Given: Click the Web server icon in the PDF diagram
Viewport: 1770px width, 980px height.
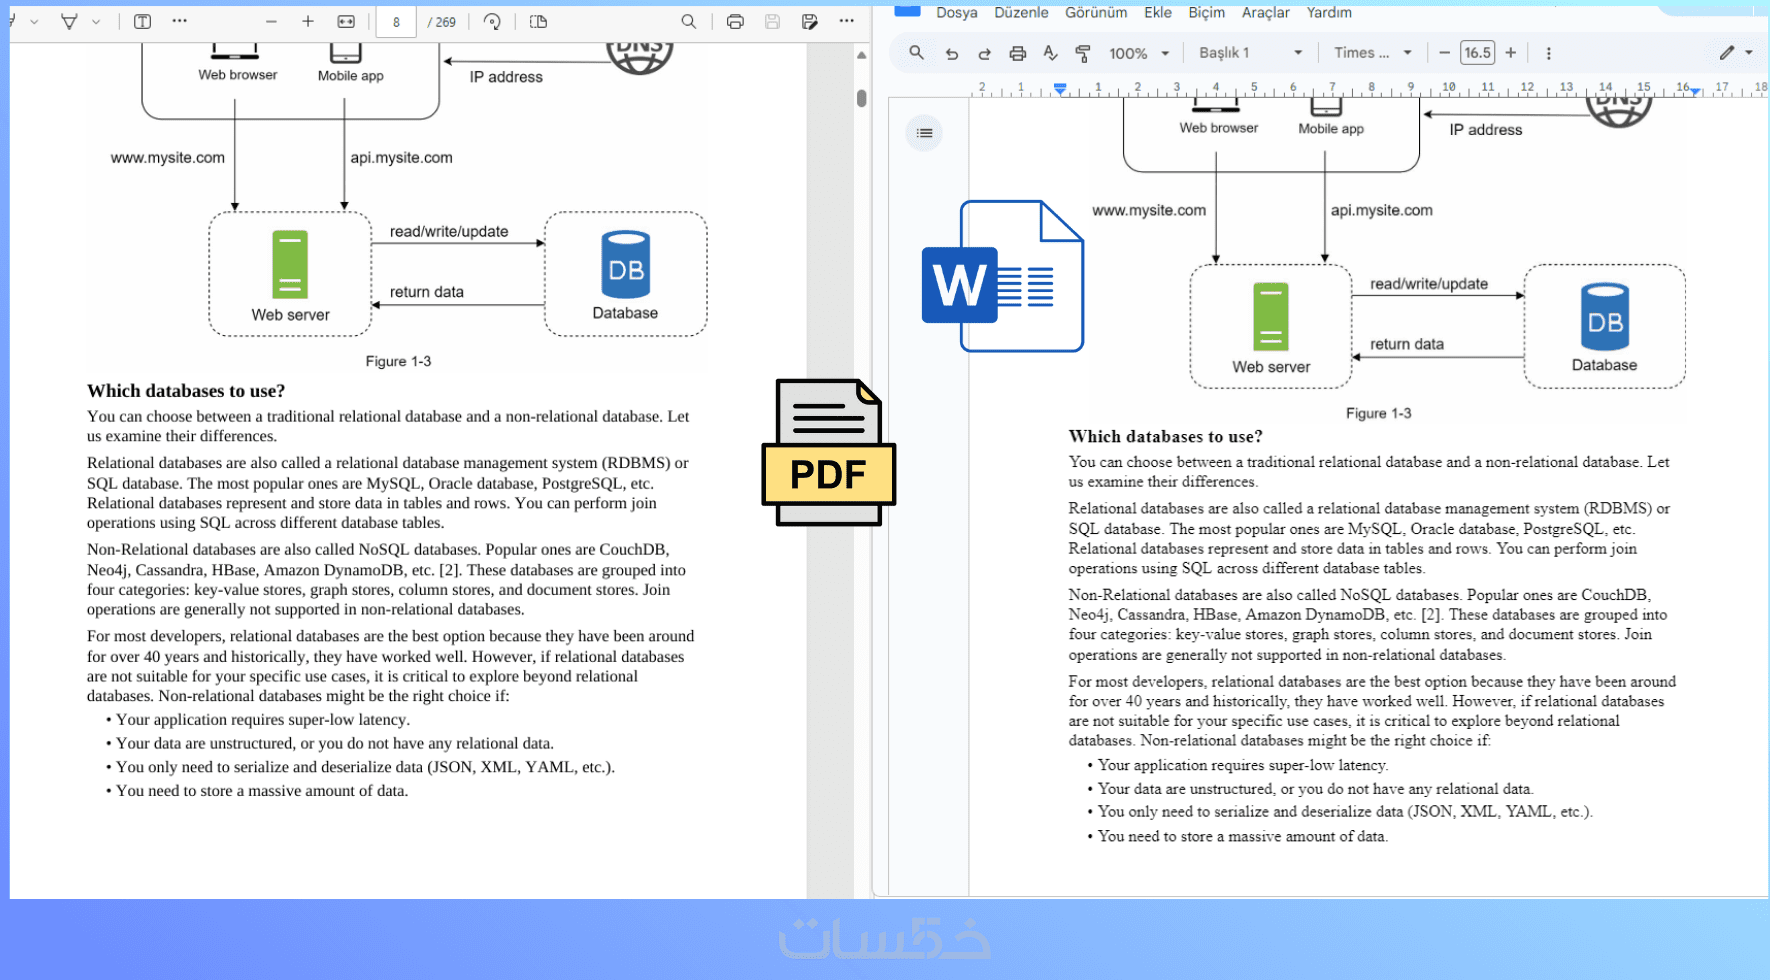Looking at the screenshot, I should 290,264.
